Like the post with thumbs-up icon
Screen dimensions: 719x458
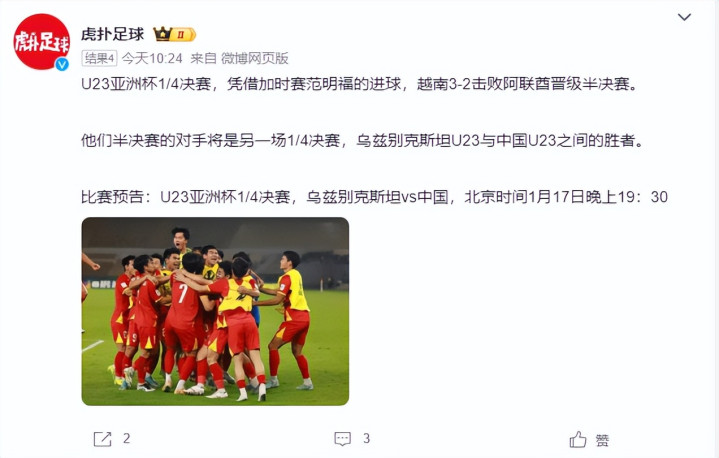pos(578,439)
